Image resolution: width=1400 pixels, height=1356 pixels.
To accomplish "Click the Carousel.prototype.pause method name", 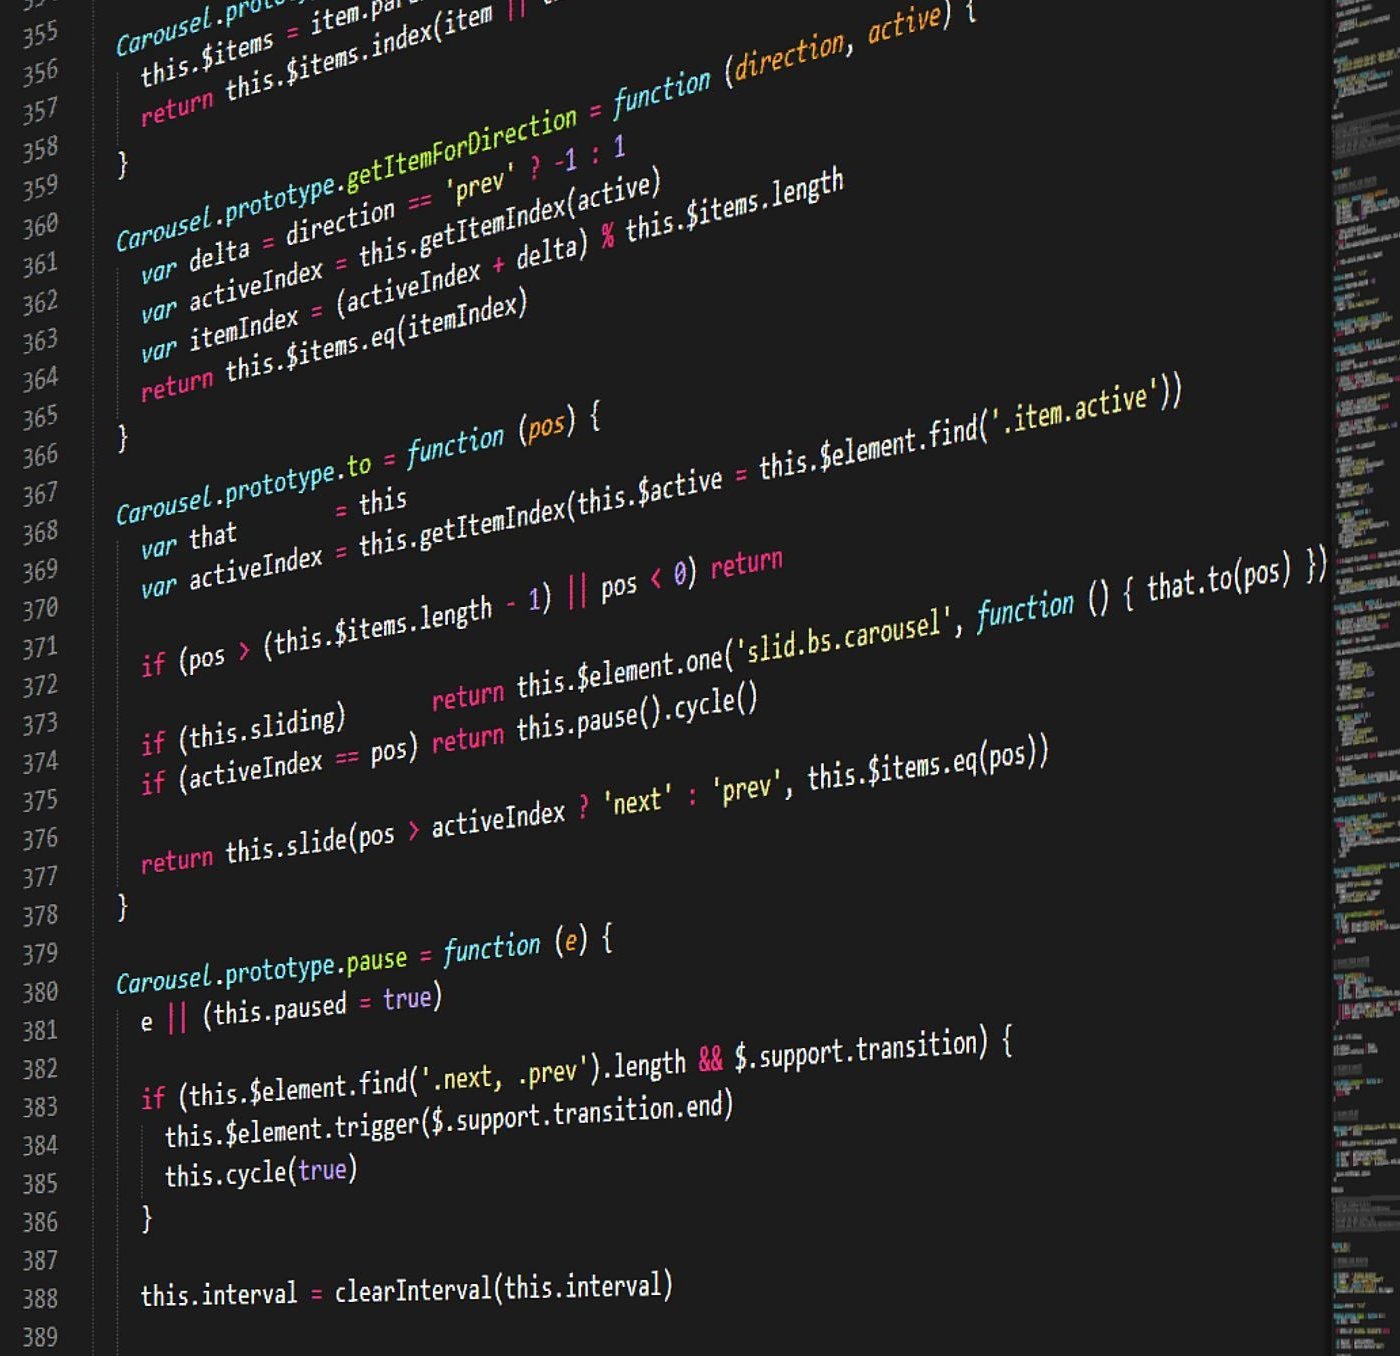I will [376, 961].
